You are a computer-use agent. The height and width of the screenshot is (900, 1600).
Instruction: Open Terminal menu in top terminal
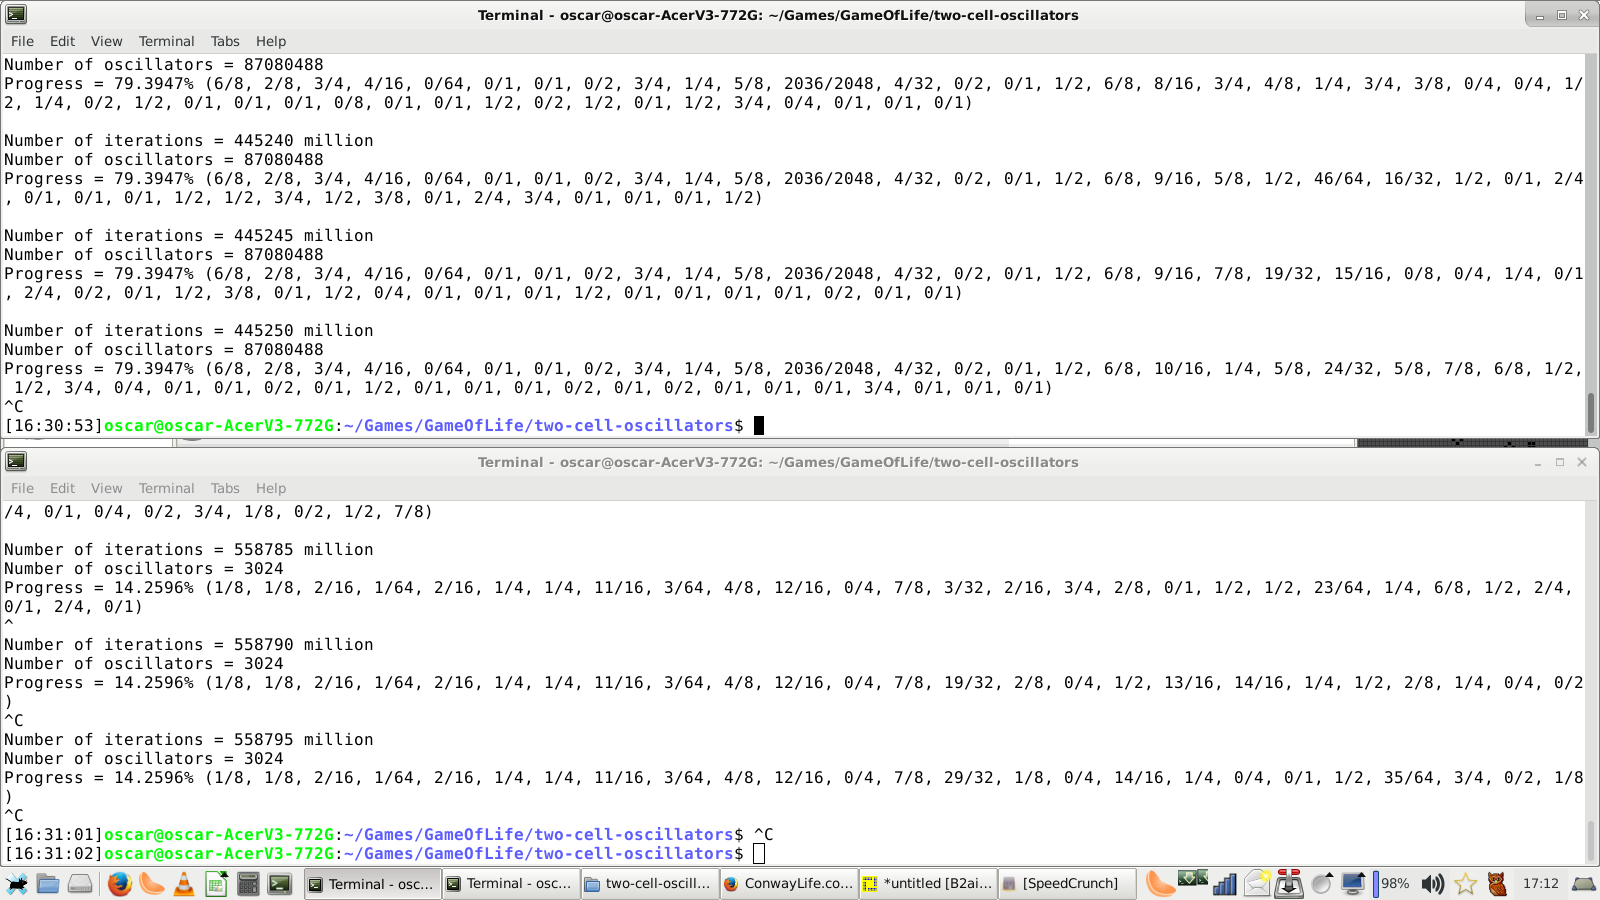pyautogui.click(x=166, y=41)
